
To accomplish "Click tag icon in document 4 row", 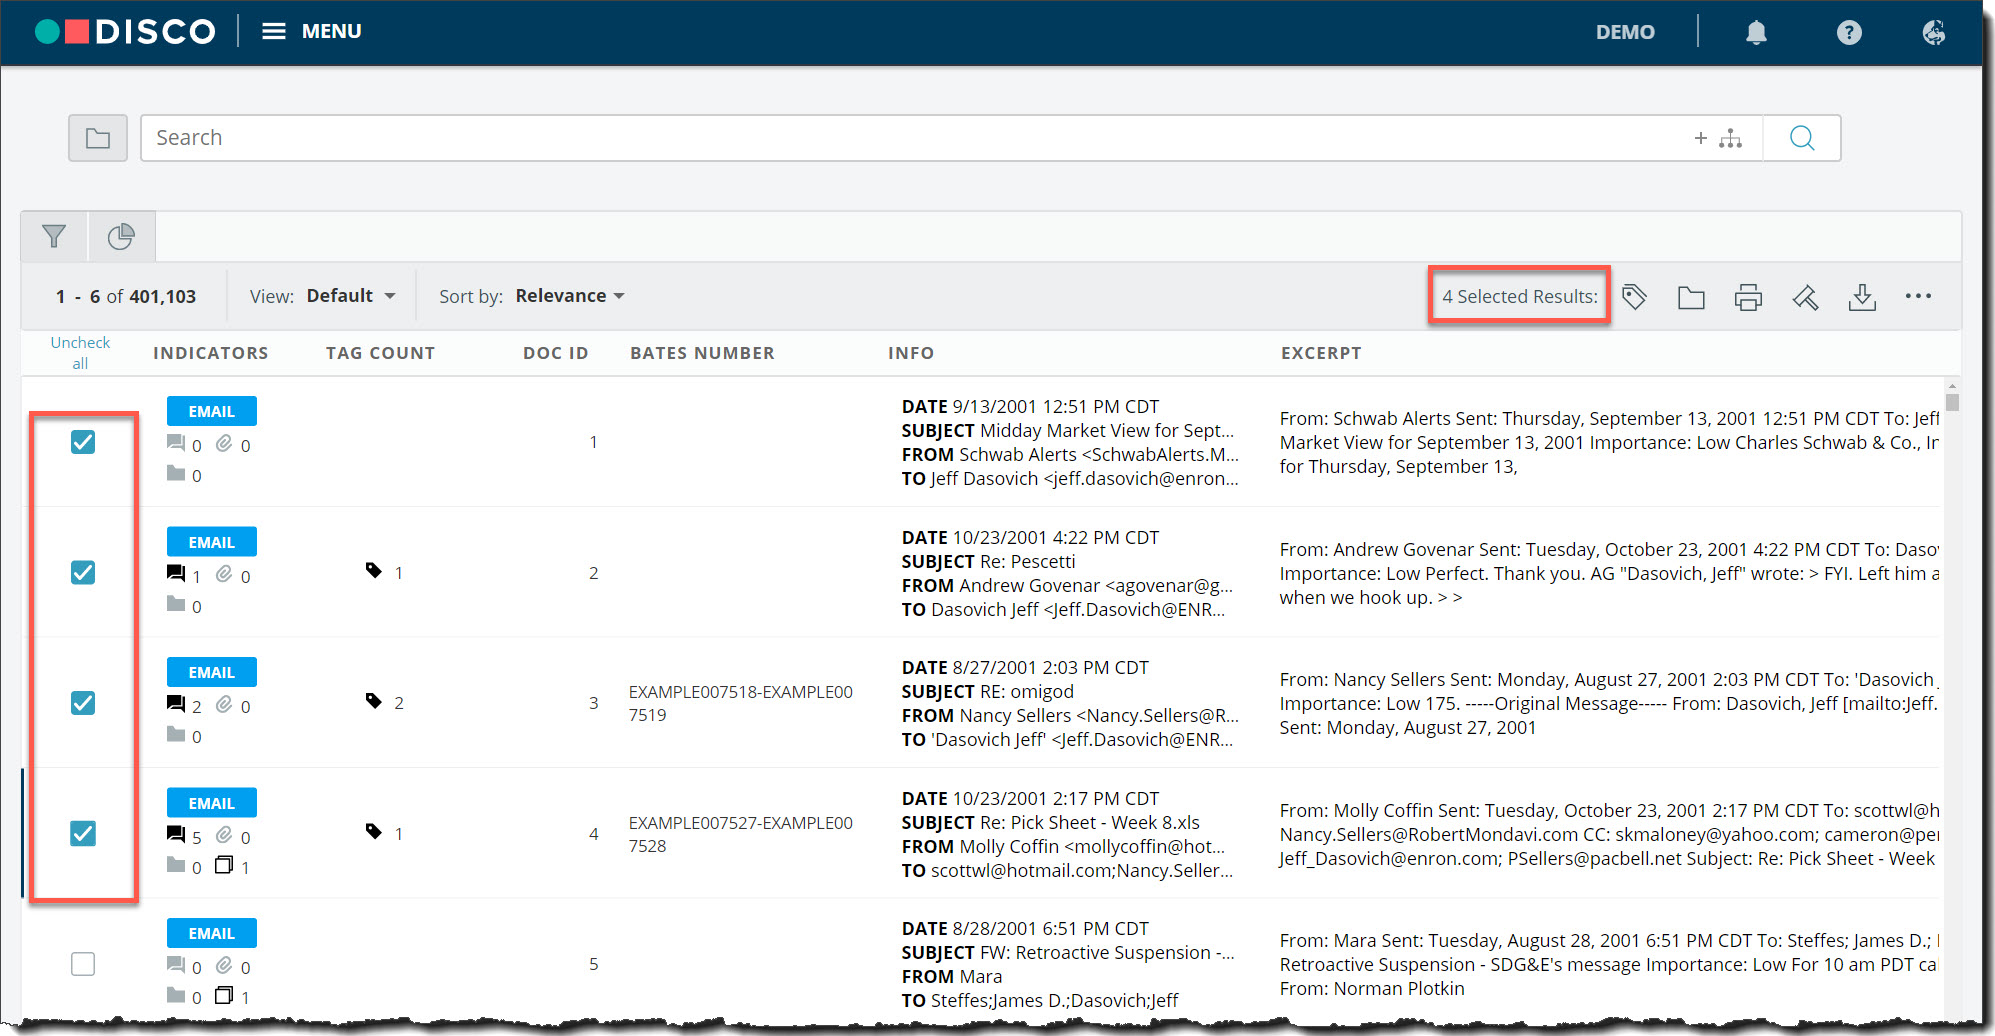I will tap(374, 832).
